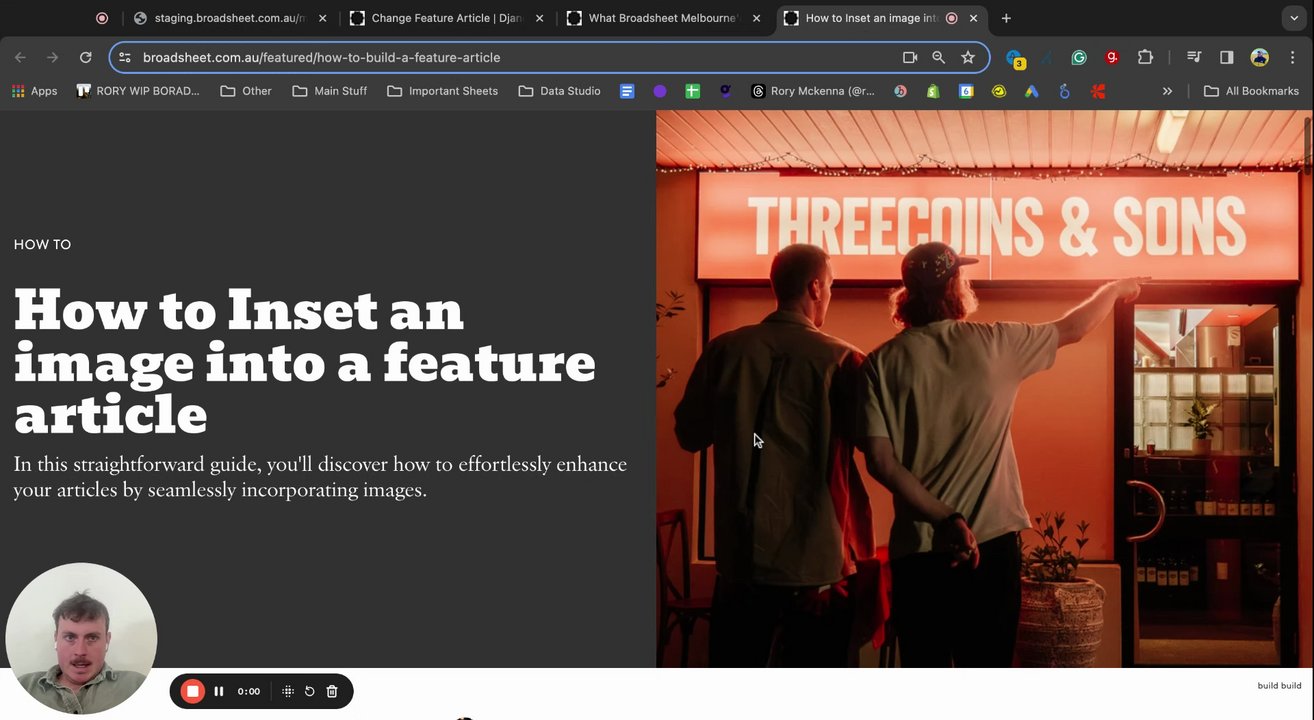Show hidden bookmarks with double chevron
The width and height of the screenshot is (1314, 720).
[x=1167, y=91]
